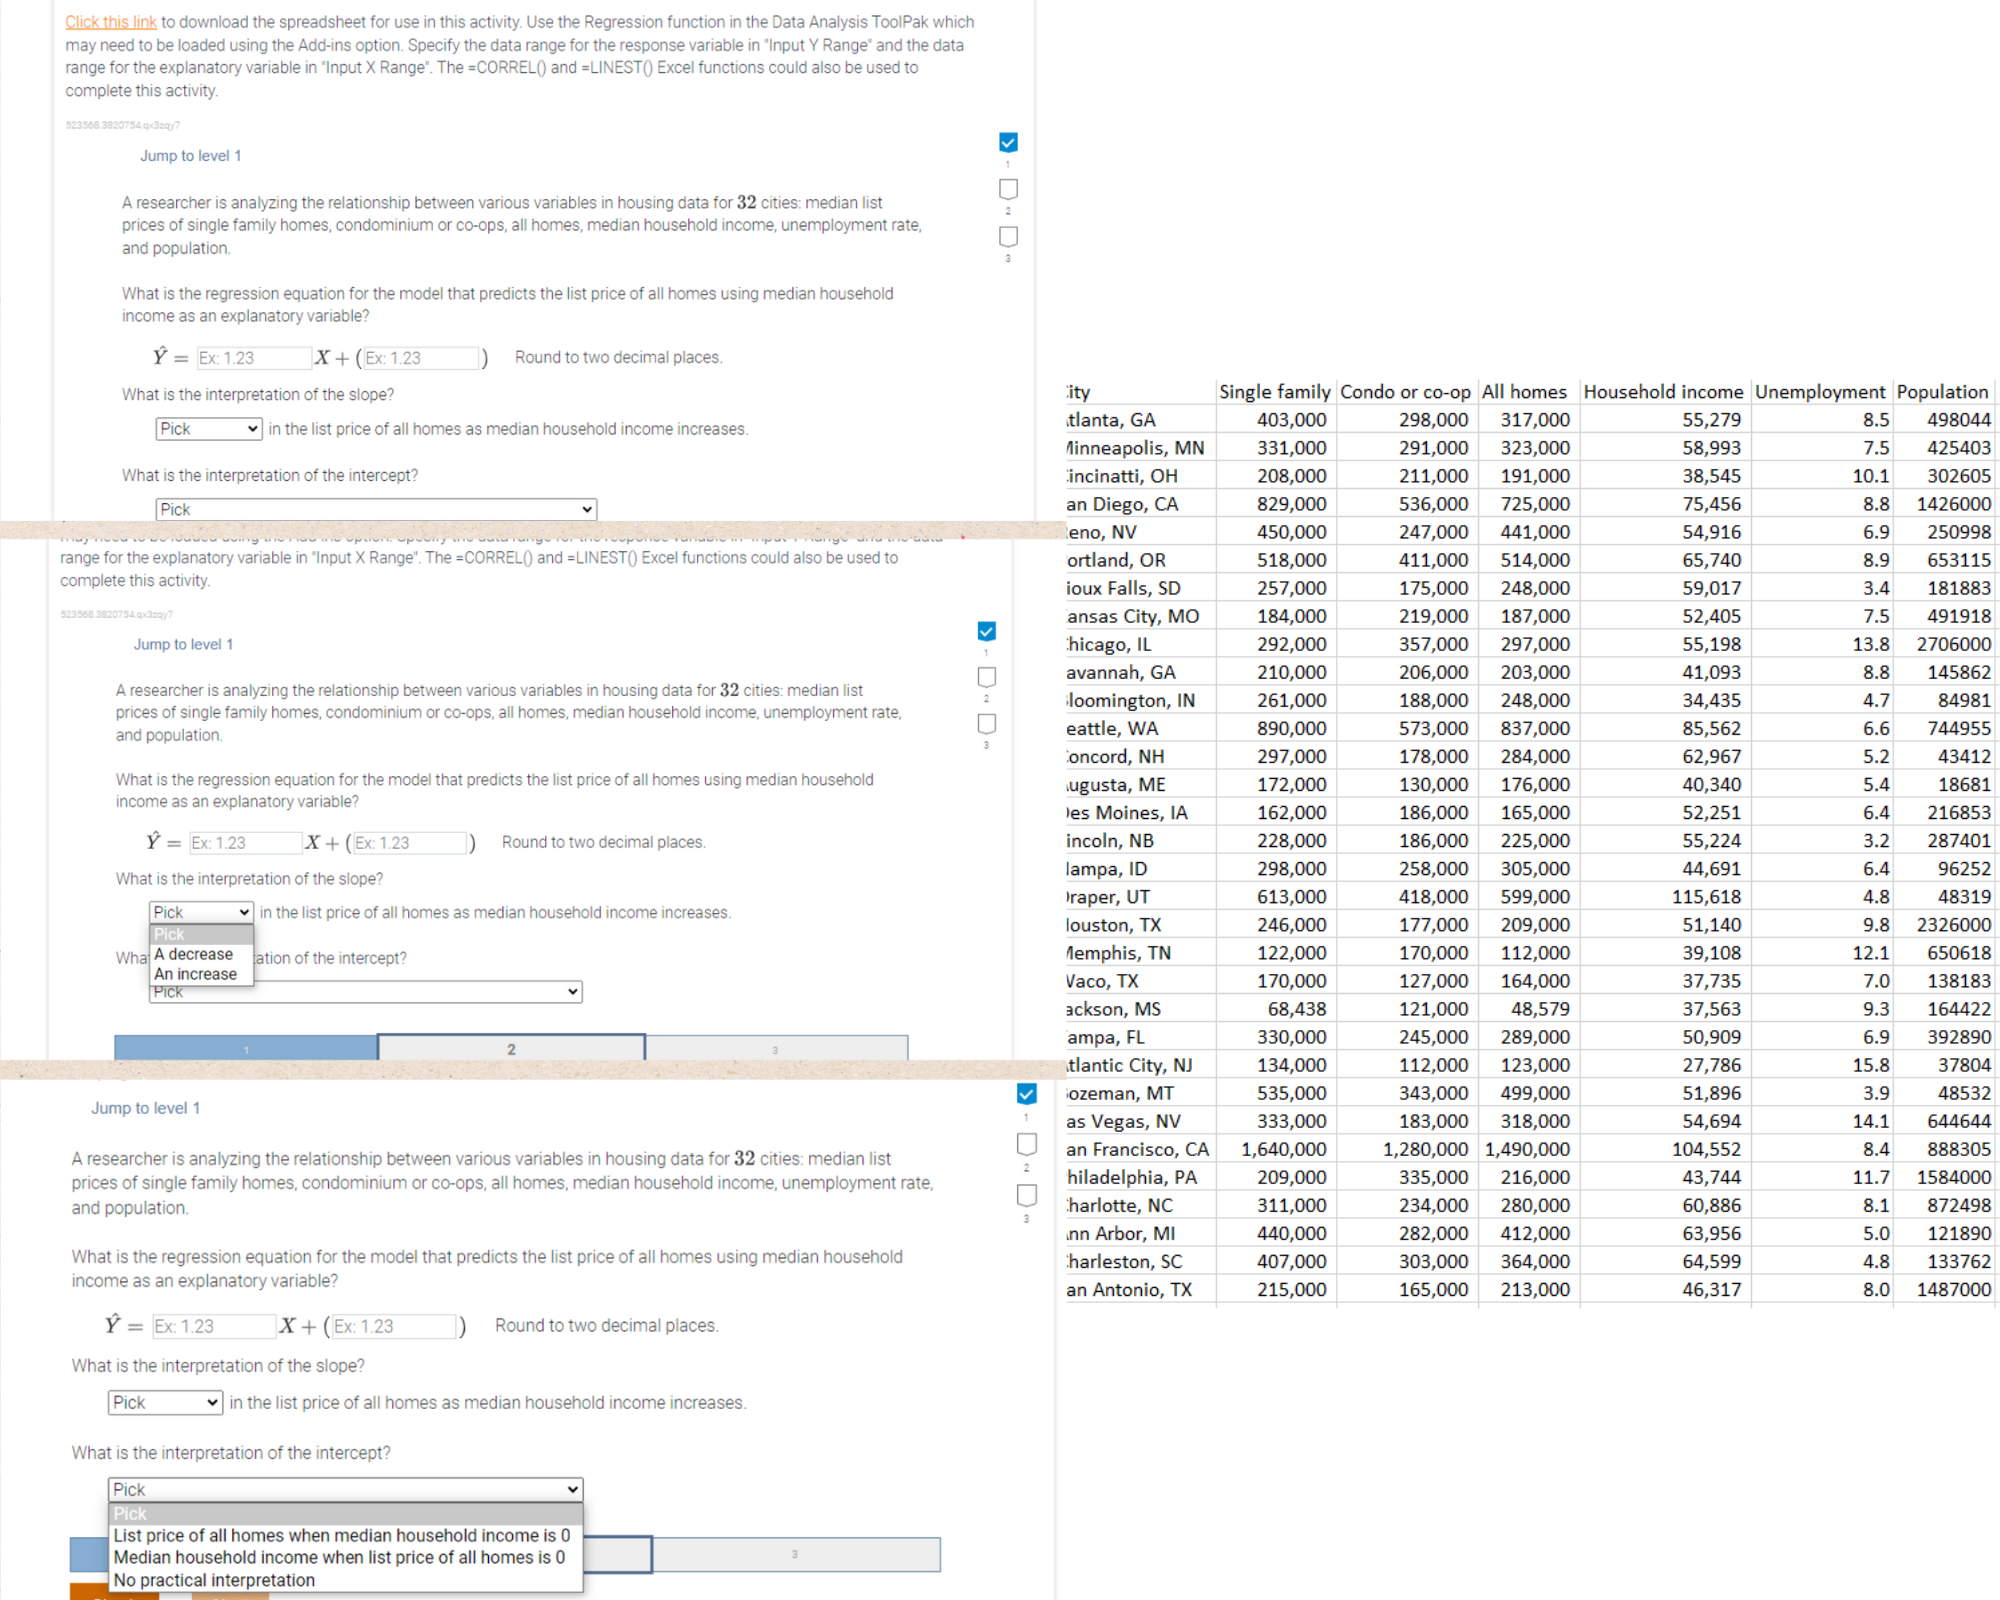The width and height of the screenshot is (2000, 1600).
Task: Click the checkmark shield beside third question
Action: (1025, 1092)
